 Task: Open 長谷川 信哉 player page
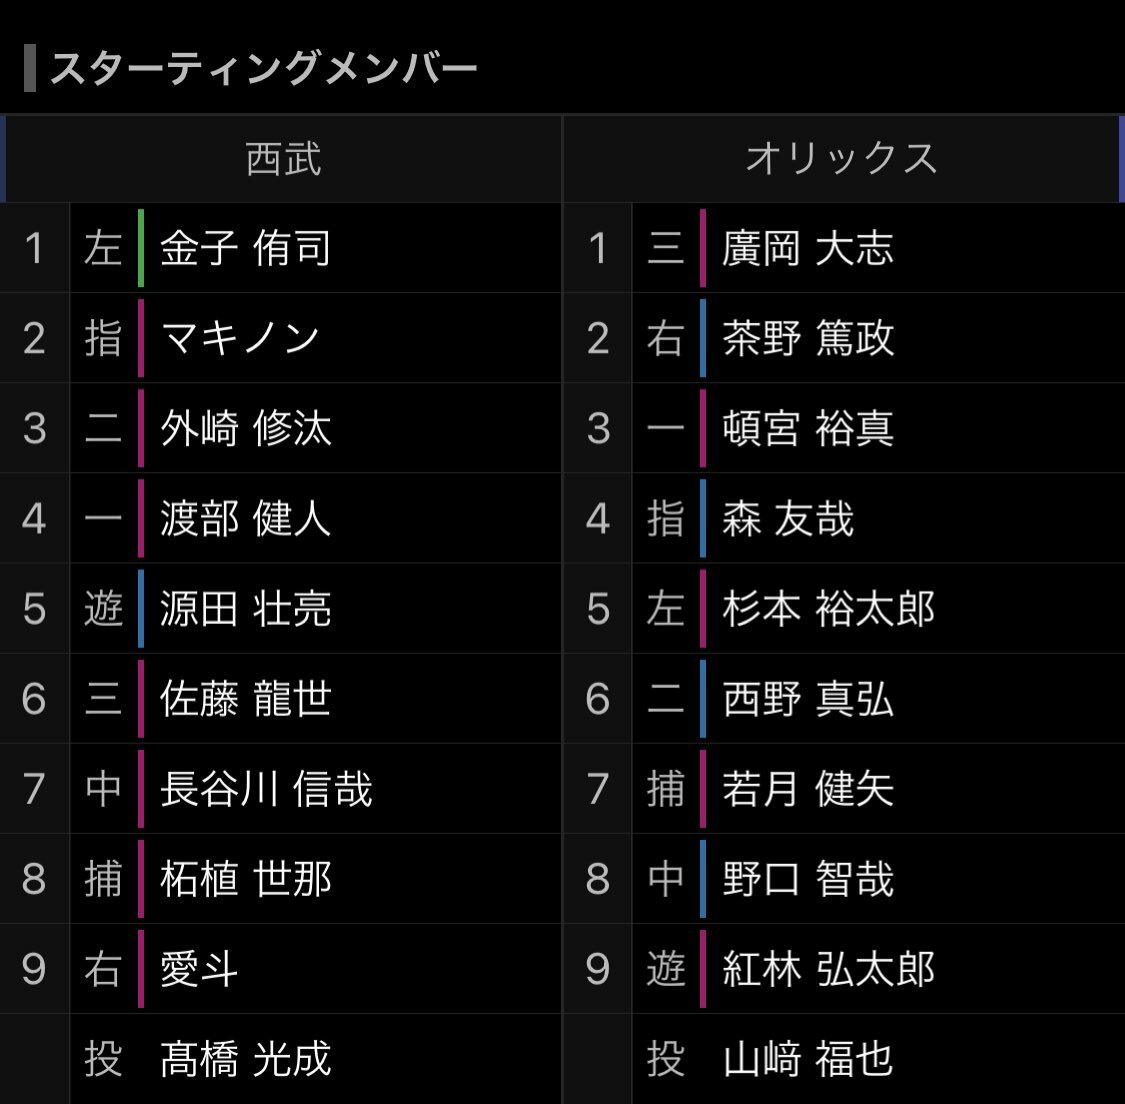pos(266,789)
